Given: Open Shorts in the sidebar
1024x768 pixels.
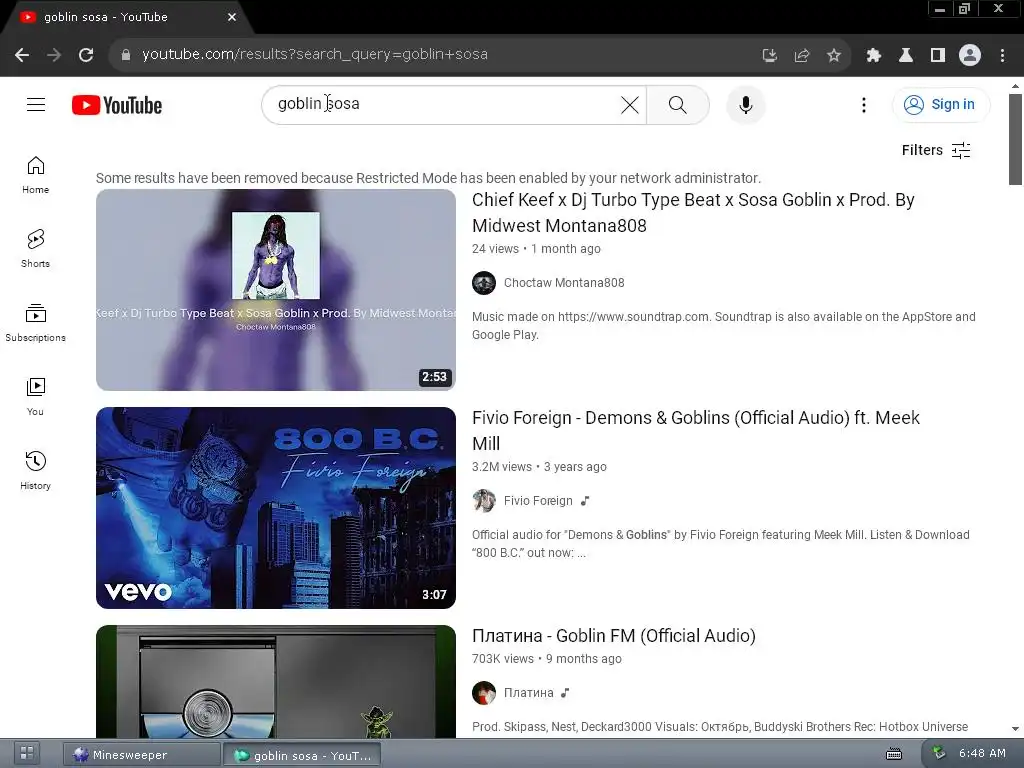Looking at the screenshot, I should (35, 249).
